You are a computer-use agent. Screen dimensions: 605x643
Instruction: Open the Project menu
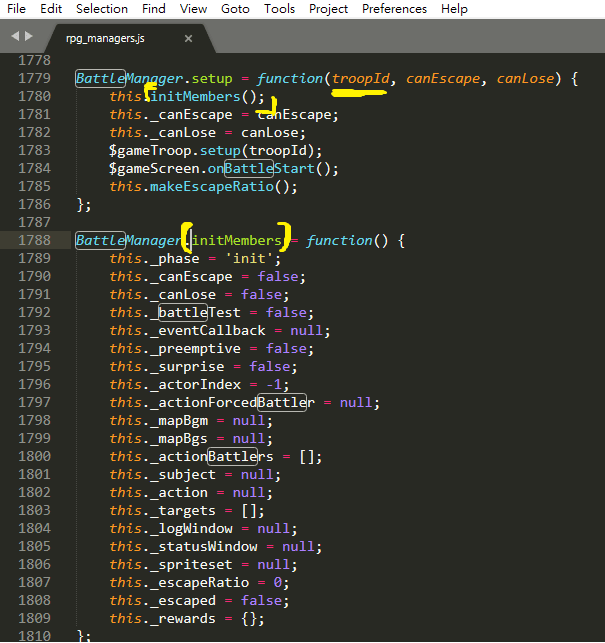[x=328, y=9]
